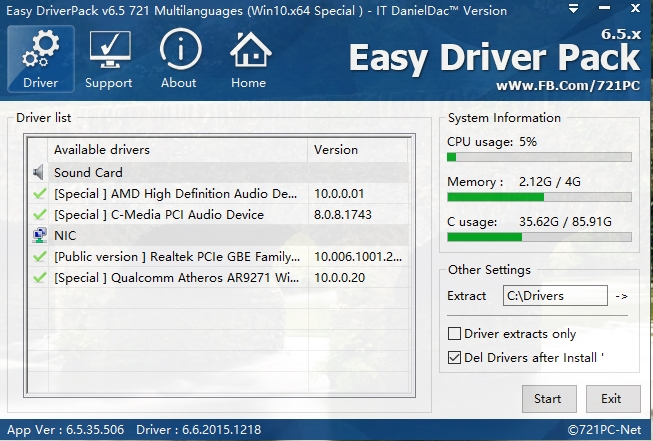Select the Sound Card category row

(219, 172)
